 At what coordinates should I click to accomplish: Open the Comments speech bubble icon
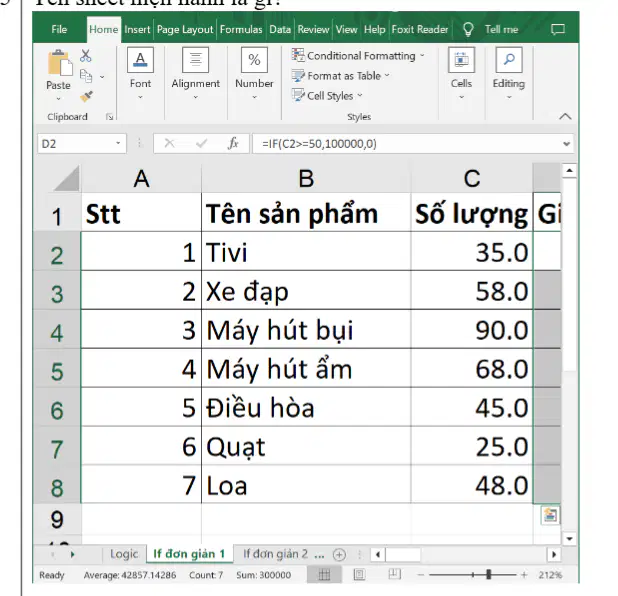558,30
